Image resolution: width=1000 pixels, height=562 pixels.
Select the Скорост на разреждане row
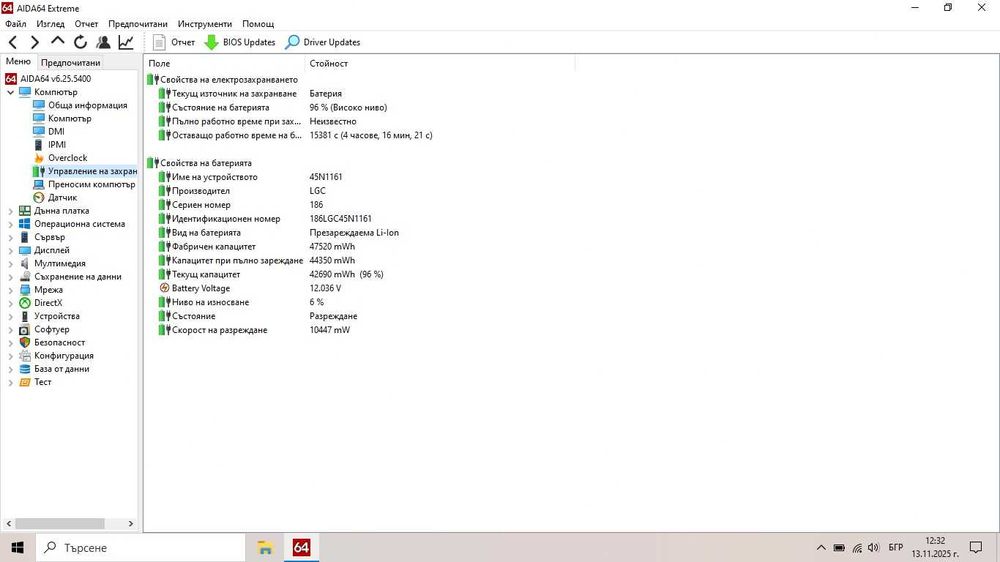point(254,330)
